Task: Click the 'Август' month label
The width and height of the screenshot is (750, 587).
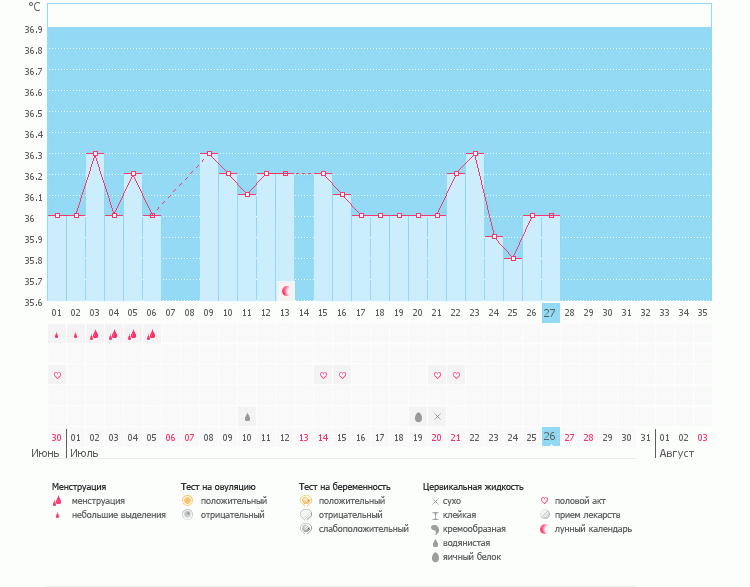Action: point(675,453)
